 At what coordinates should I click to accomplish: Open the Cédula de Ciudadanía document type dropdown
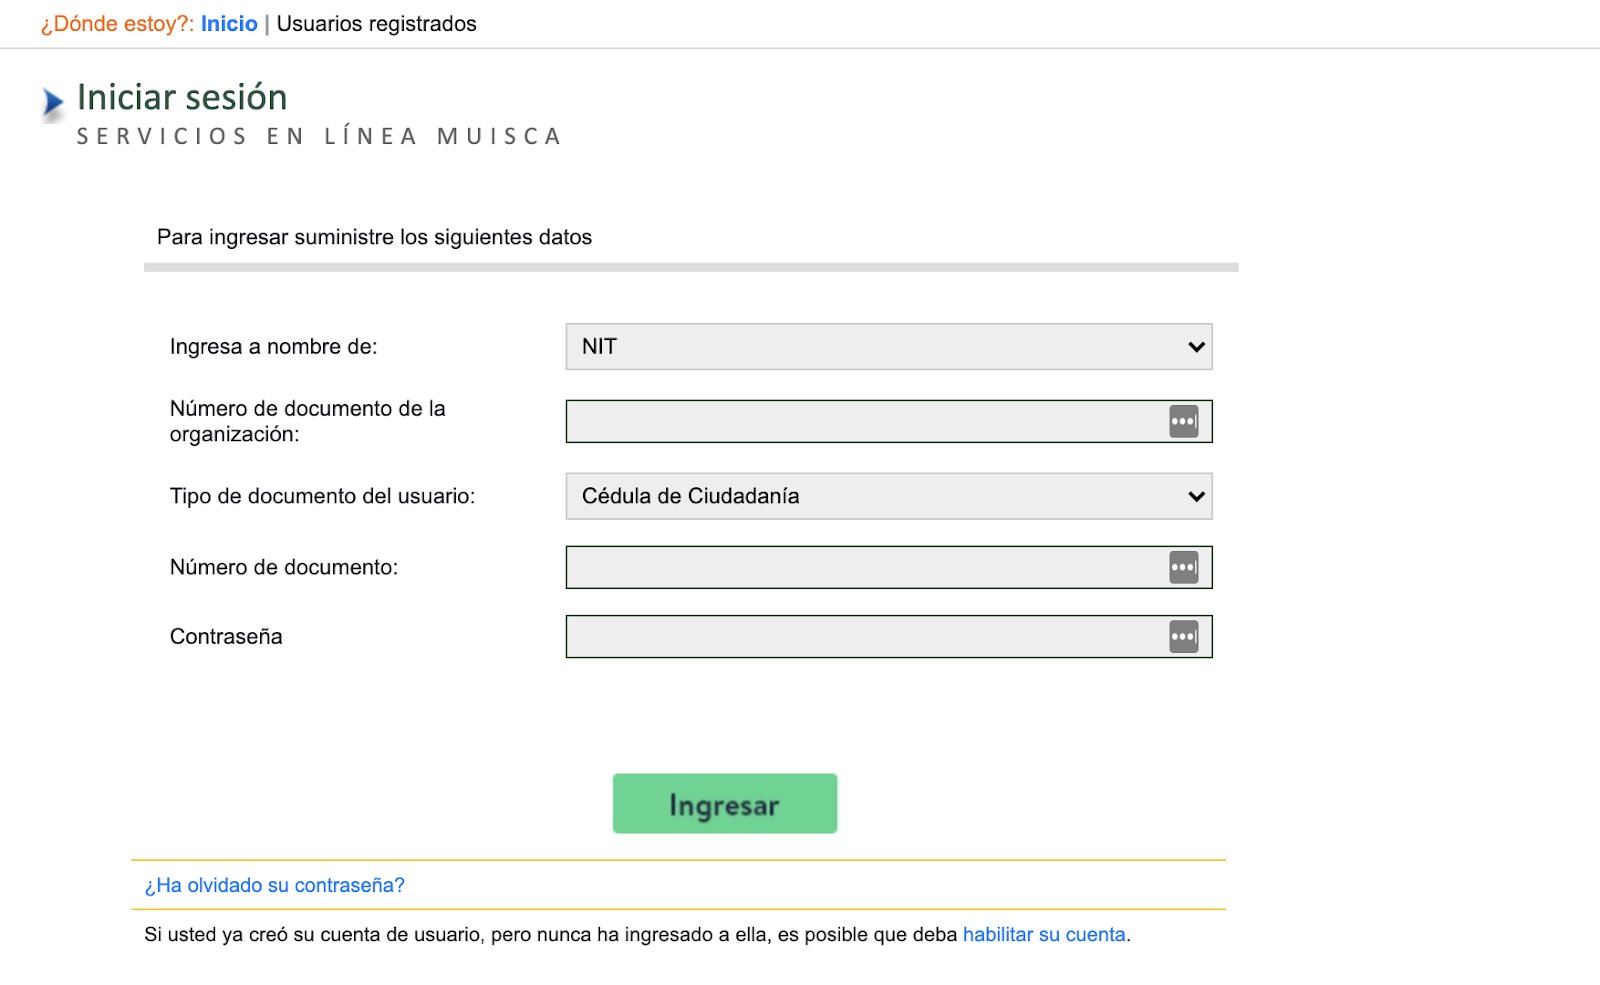click(889, 496)
